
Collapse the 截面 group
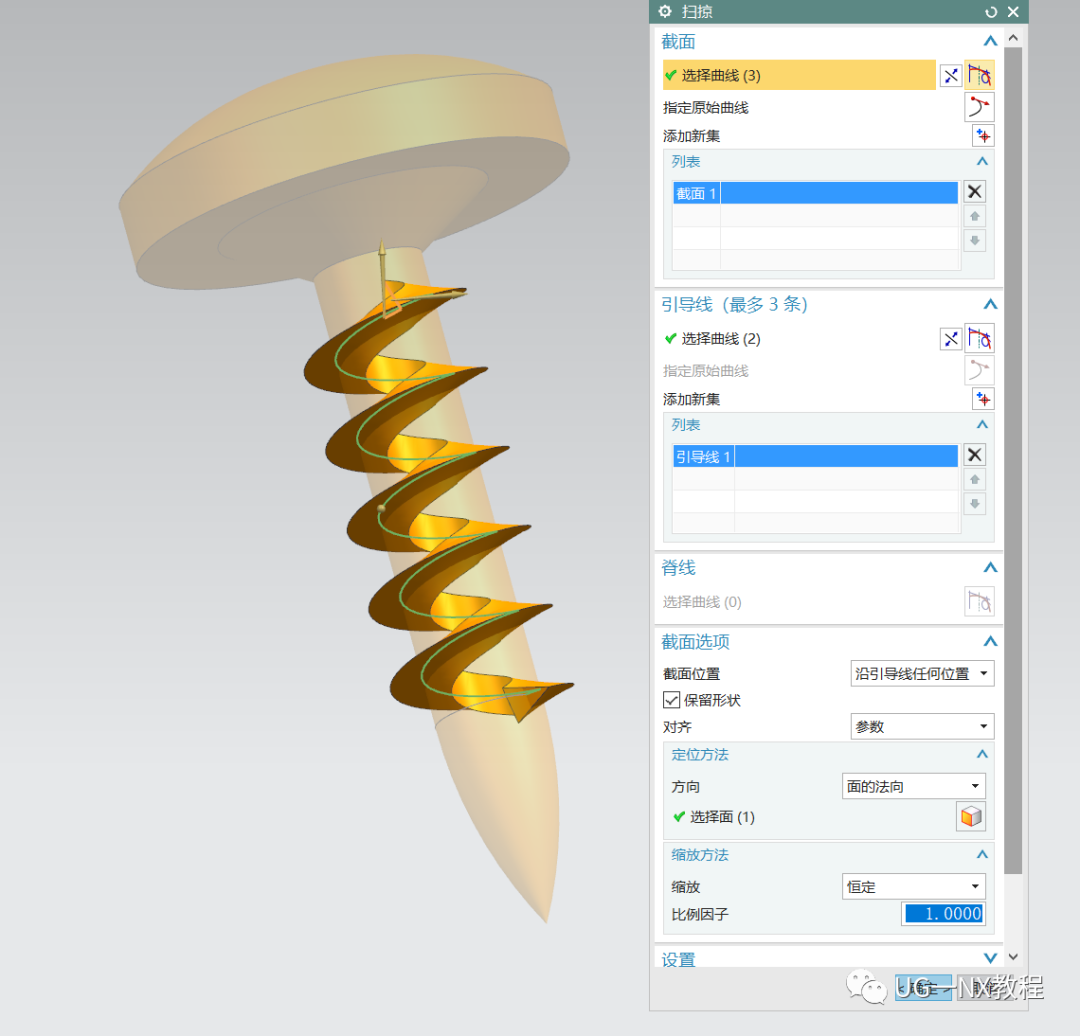(990, 41)
